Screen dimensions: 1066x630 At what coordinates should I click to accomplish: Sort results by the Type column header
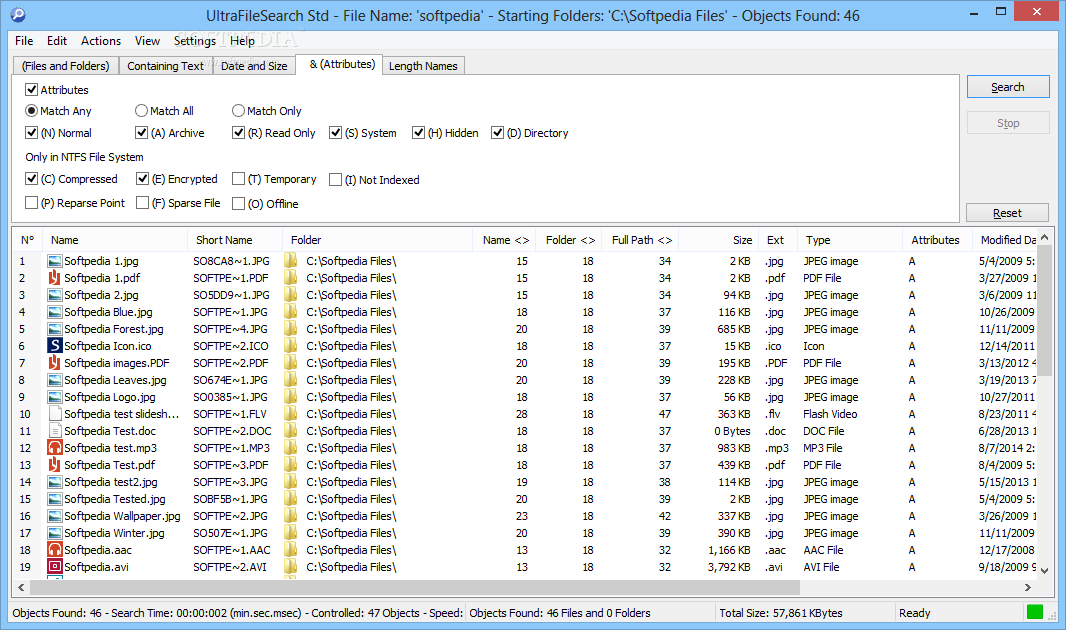(x=850, y=240)
